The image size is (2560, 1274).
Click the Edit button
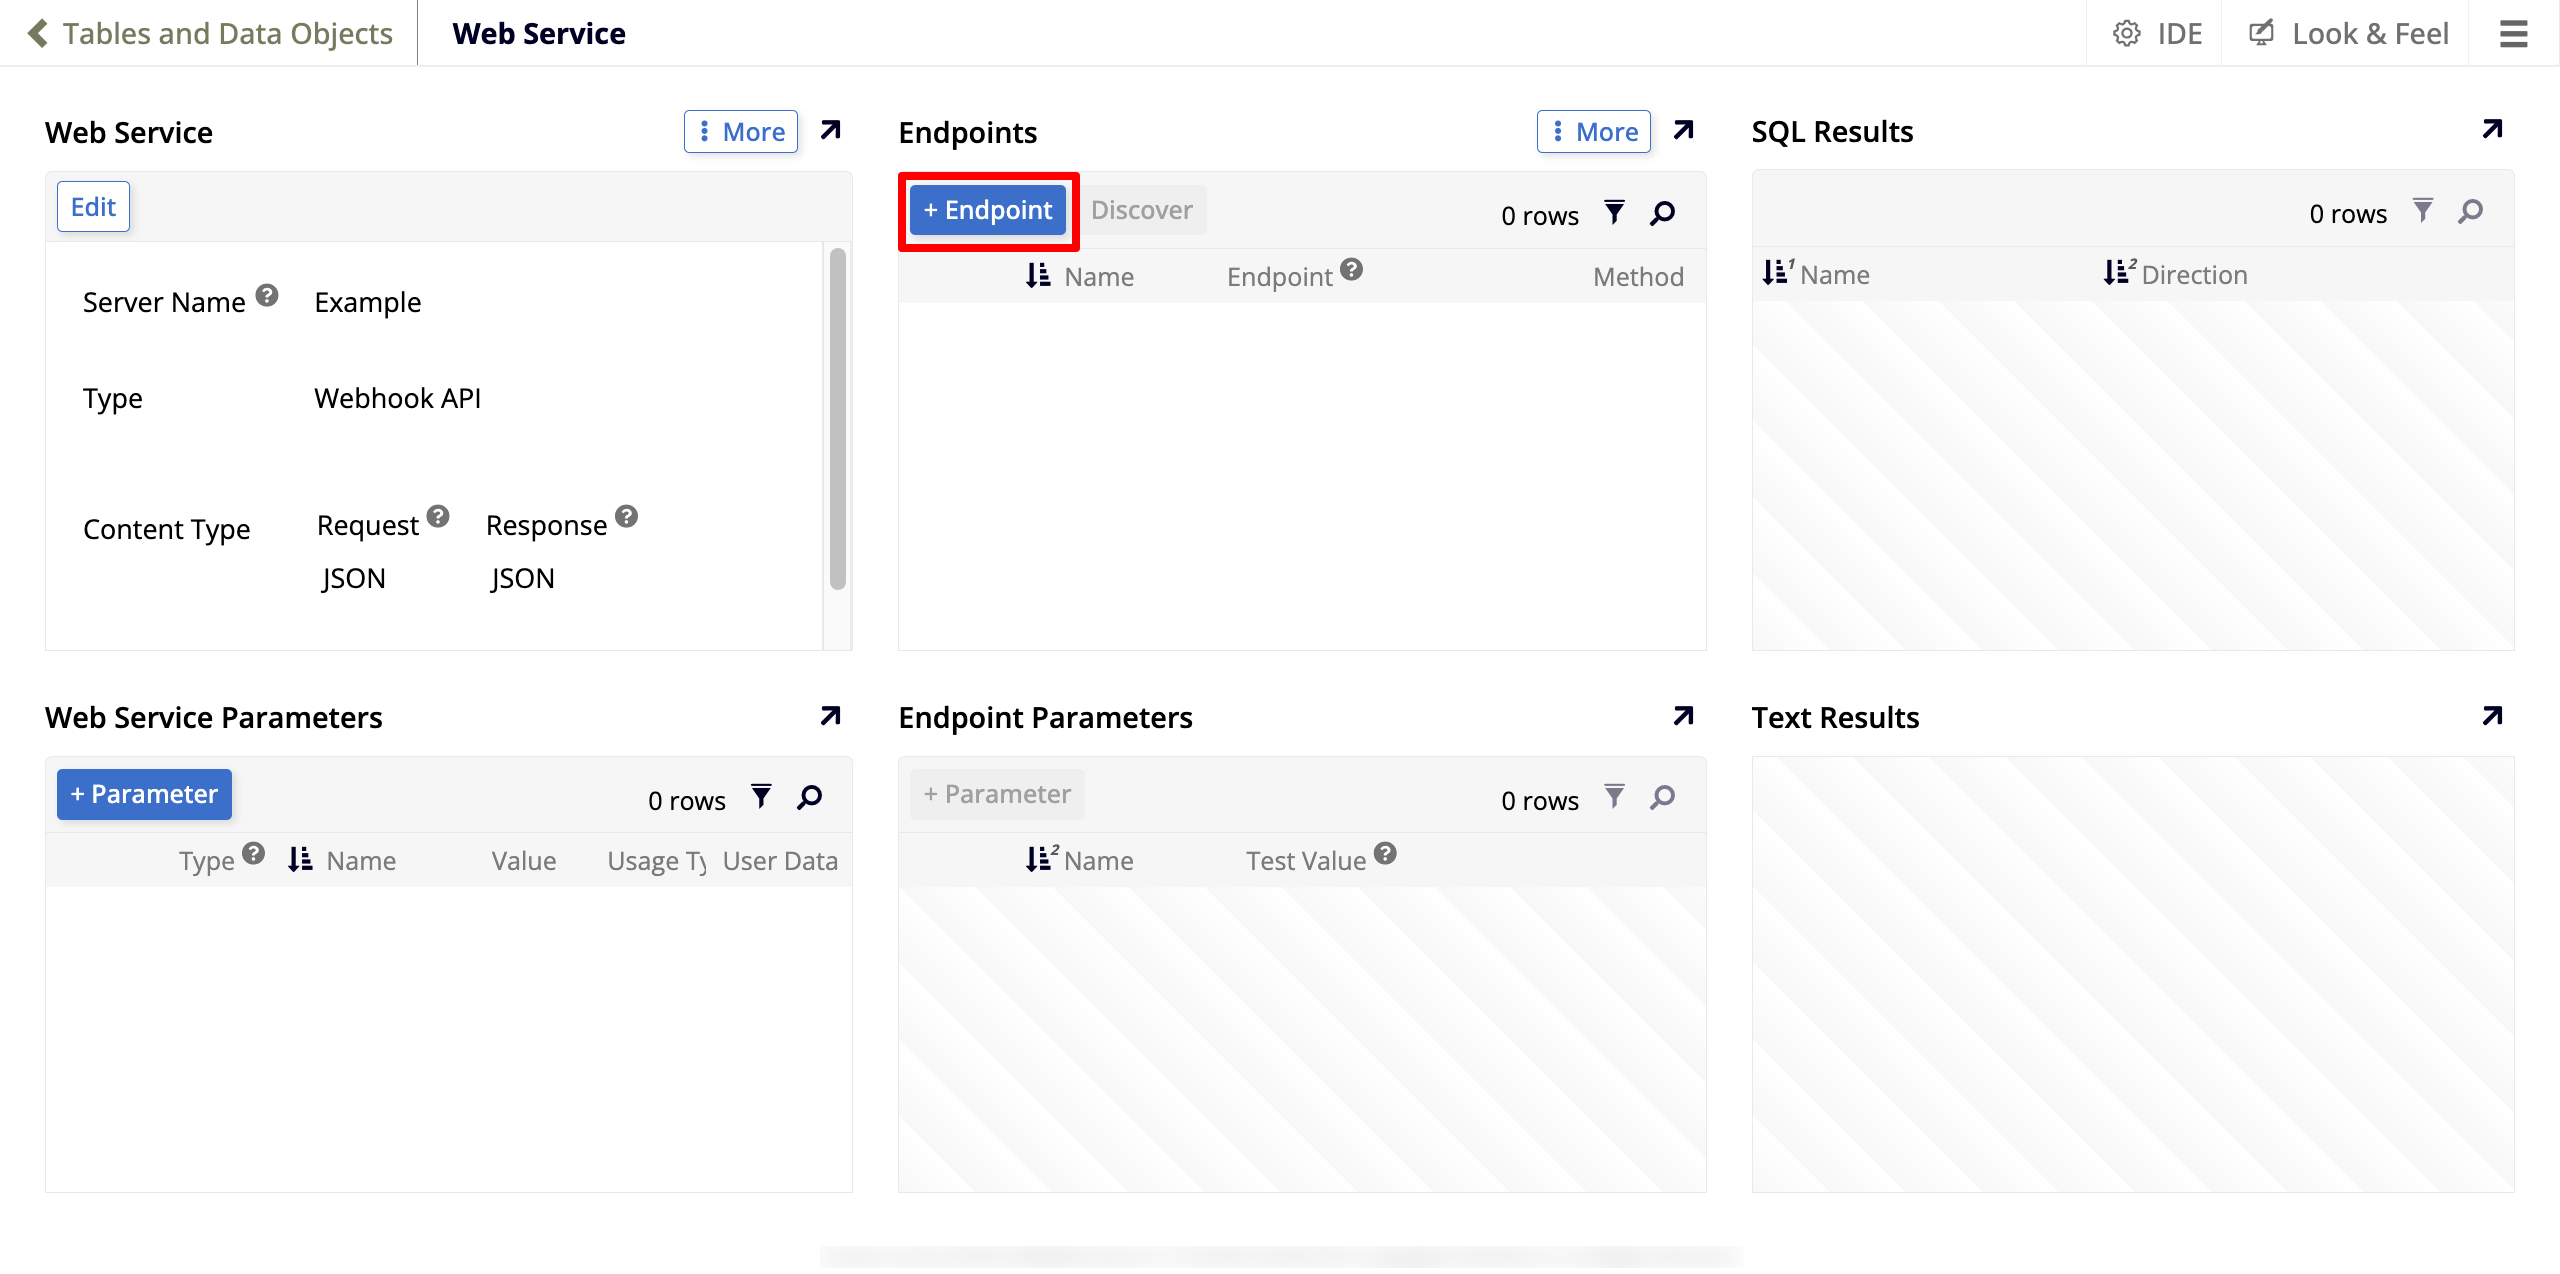93,207
